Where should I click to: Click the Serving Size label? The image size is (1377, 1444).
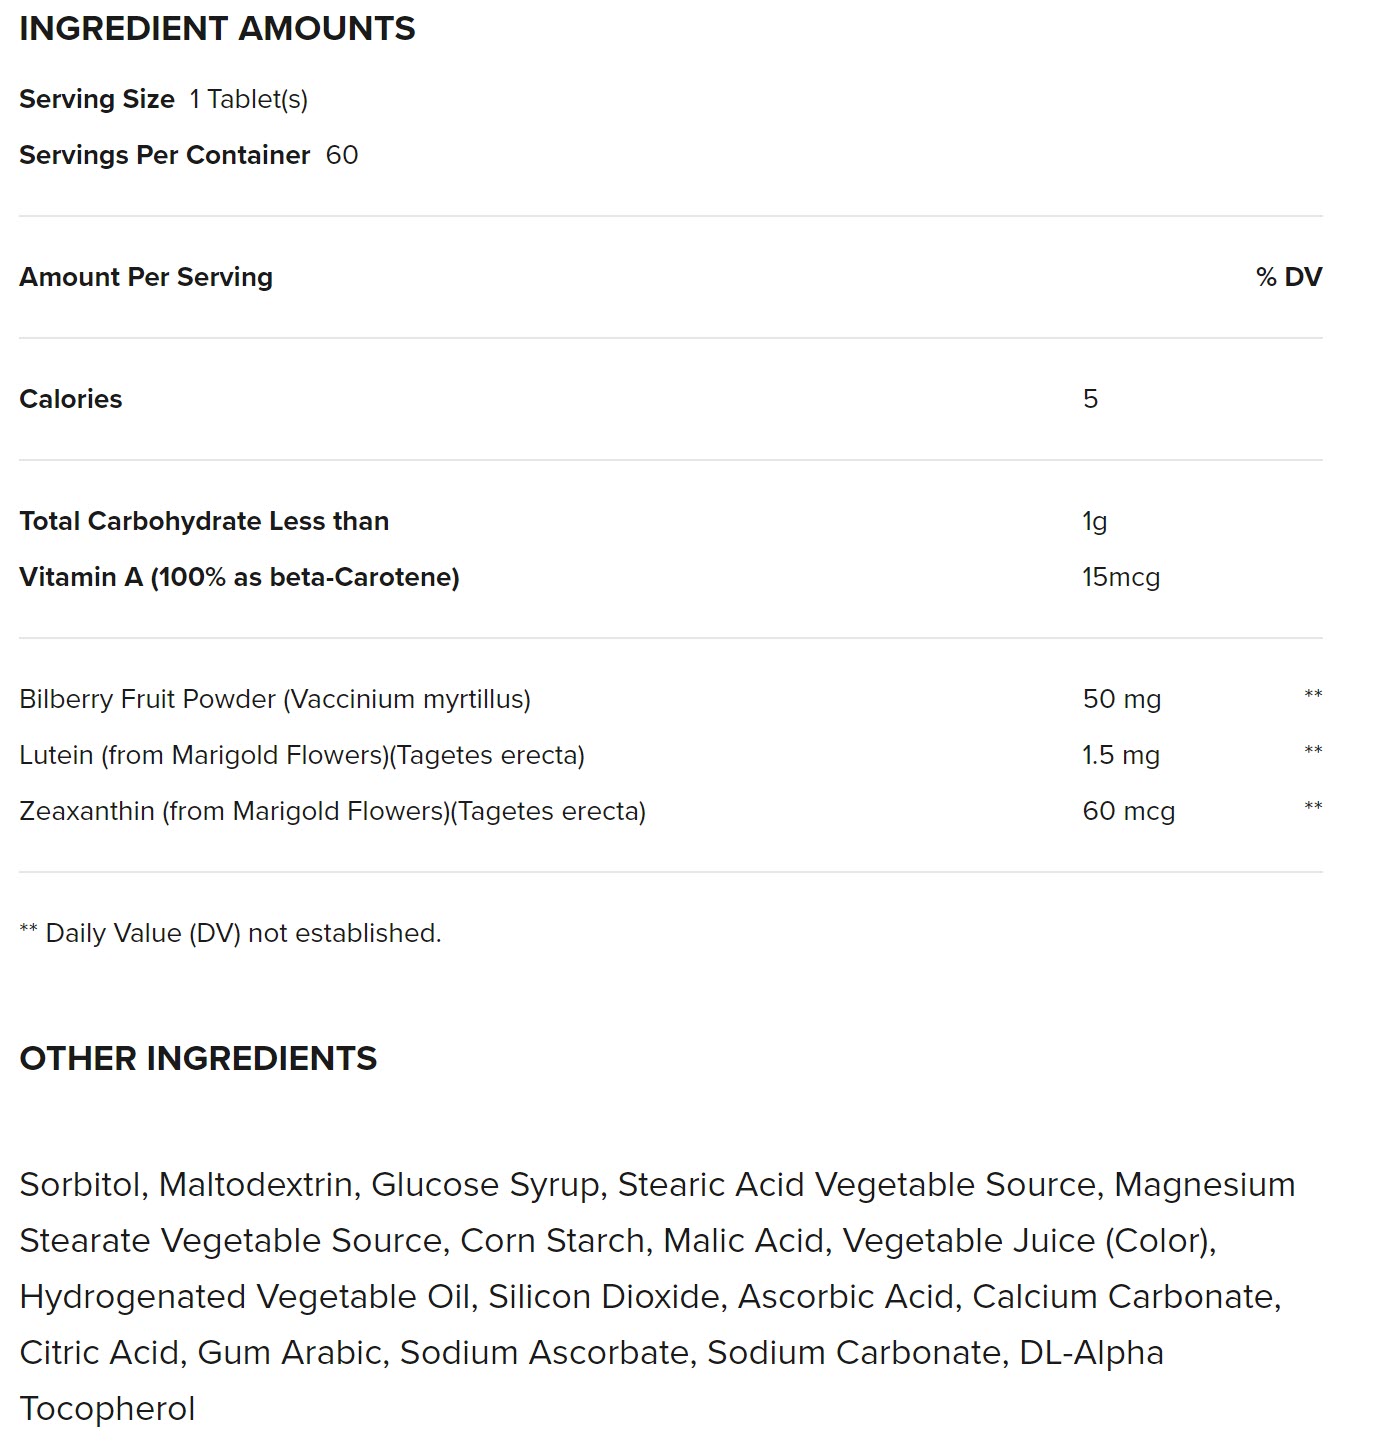[97, 99]
